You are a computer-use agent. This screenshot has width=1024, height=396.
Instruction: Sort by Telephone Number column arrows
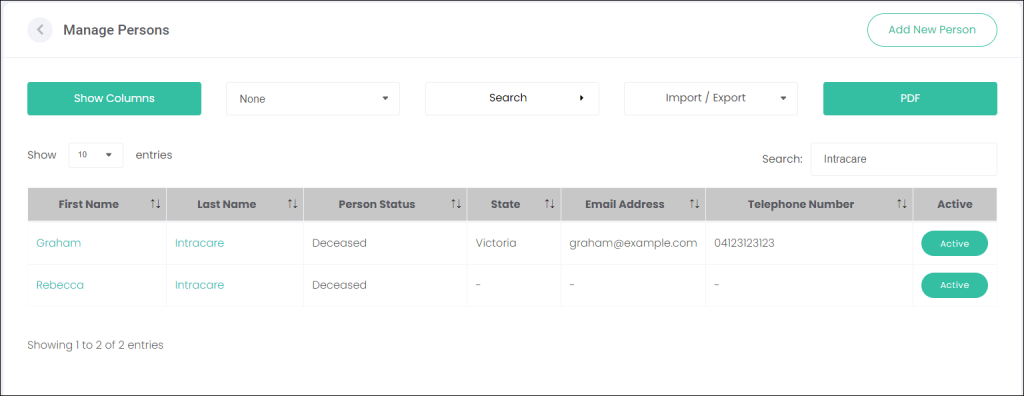[902, 205]
